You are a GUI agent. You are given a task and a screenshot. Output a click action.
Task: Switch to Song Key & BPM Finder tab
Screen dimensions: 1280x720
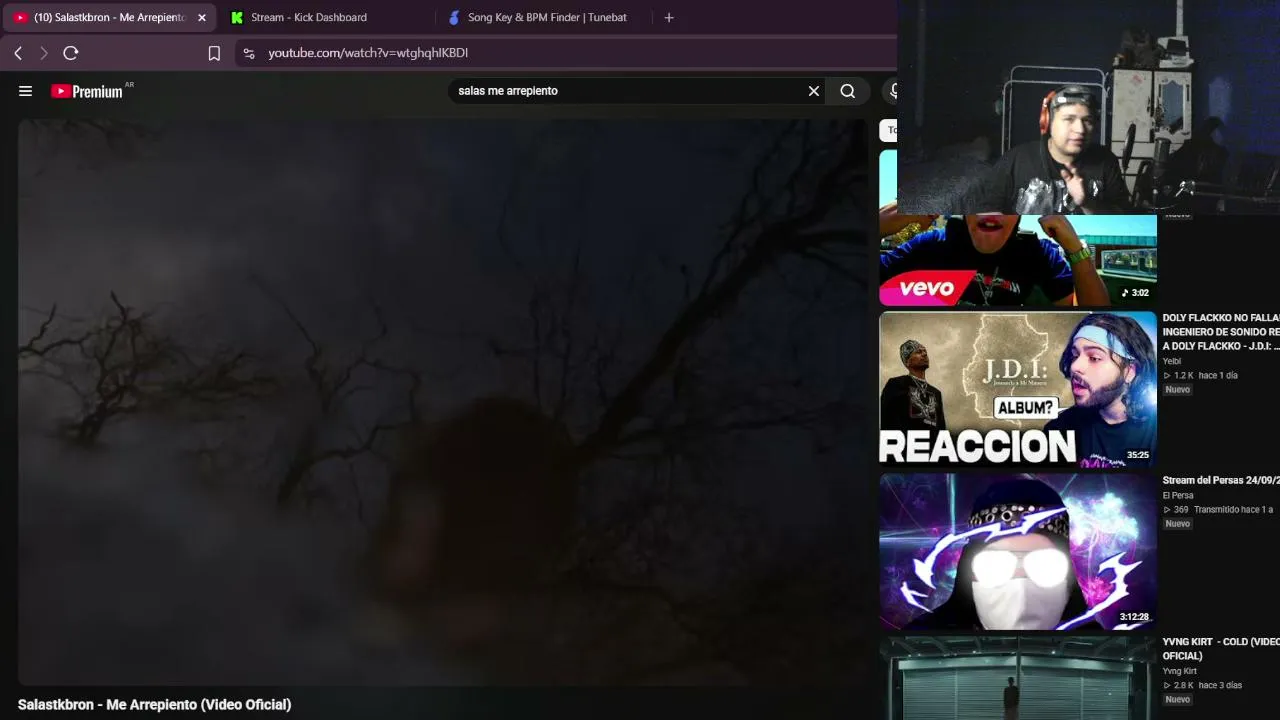pos(547,17)
